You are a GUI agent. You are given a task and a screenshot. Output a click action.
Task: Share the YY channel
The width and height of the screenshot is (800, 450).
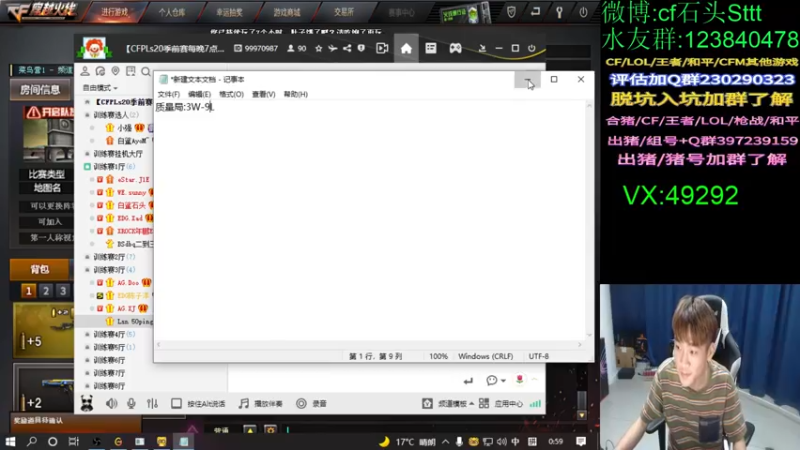pos(347,48)
